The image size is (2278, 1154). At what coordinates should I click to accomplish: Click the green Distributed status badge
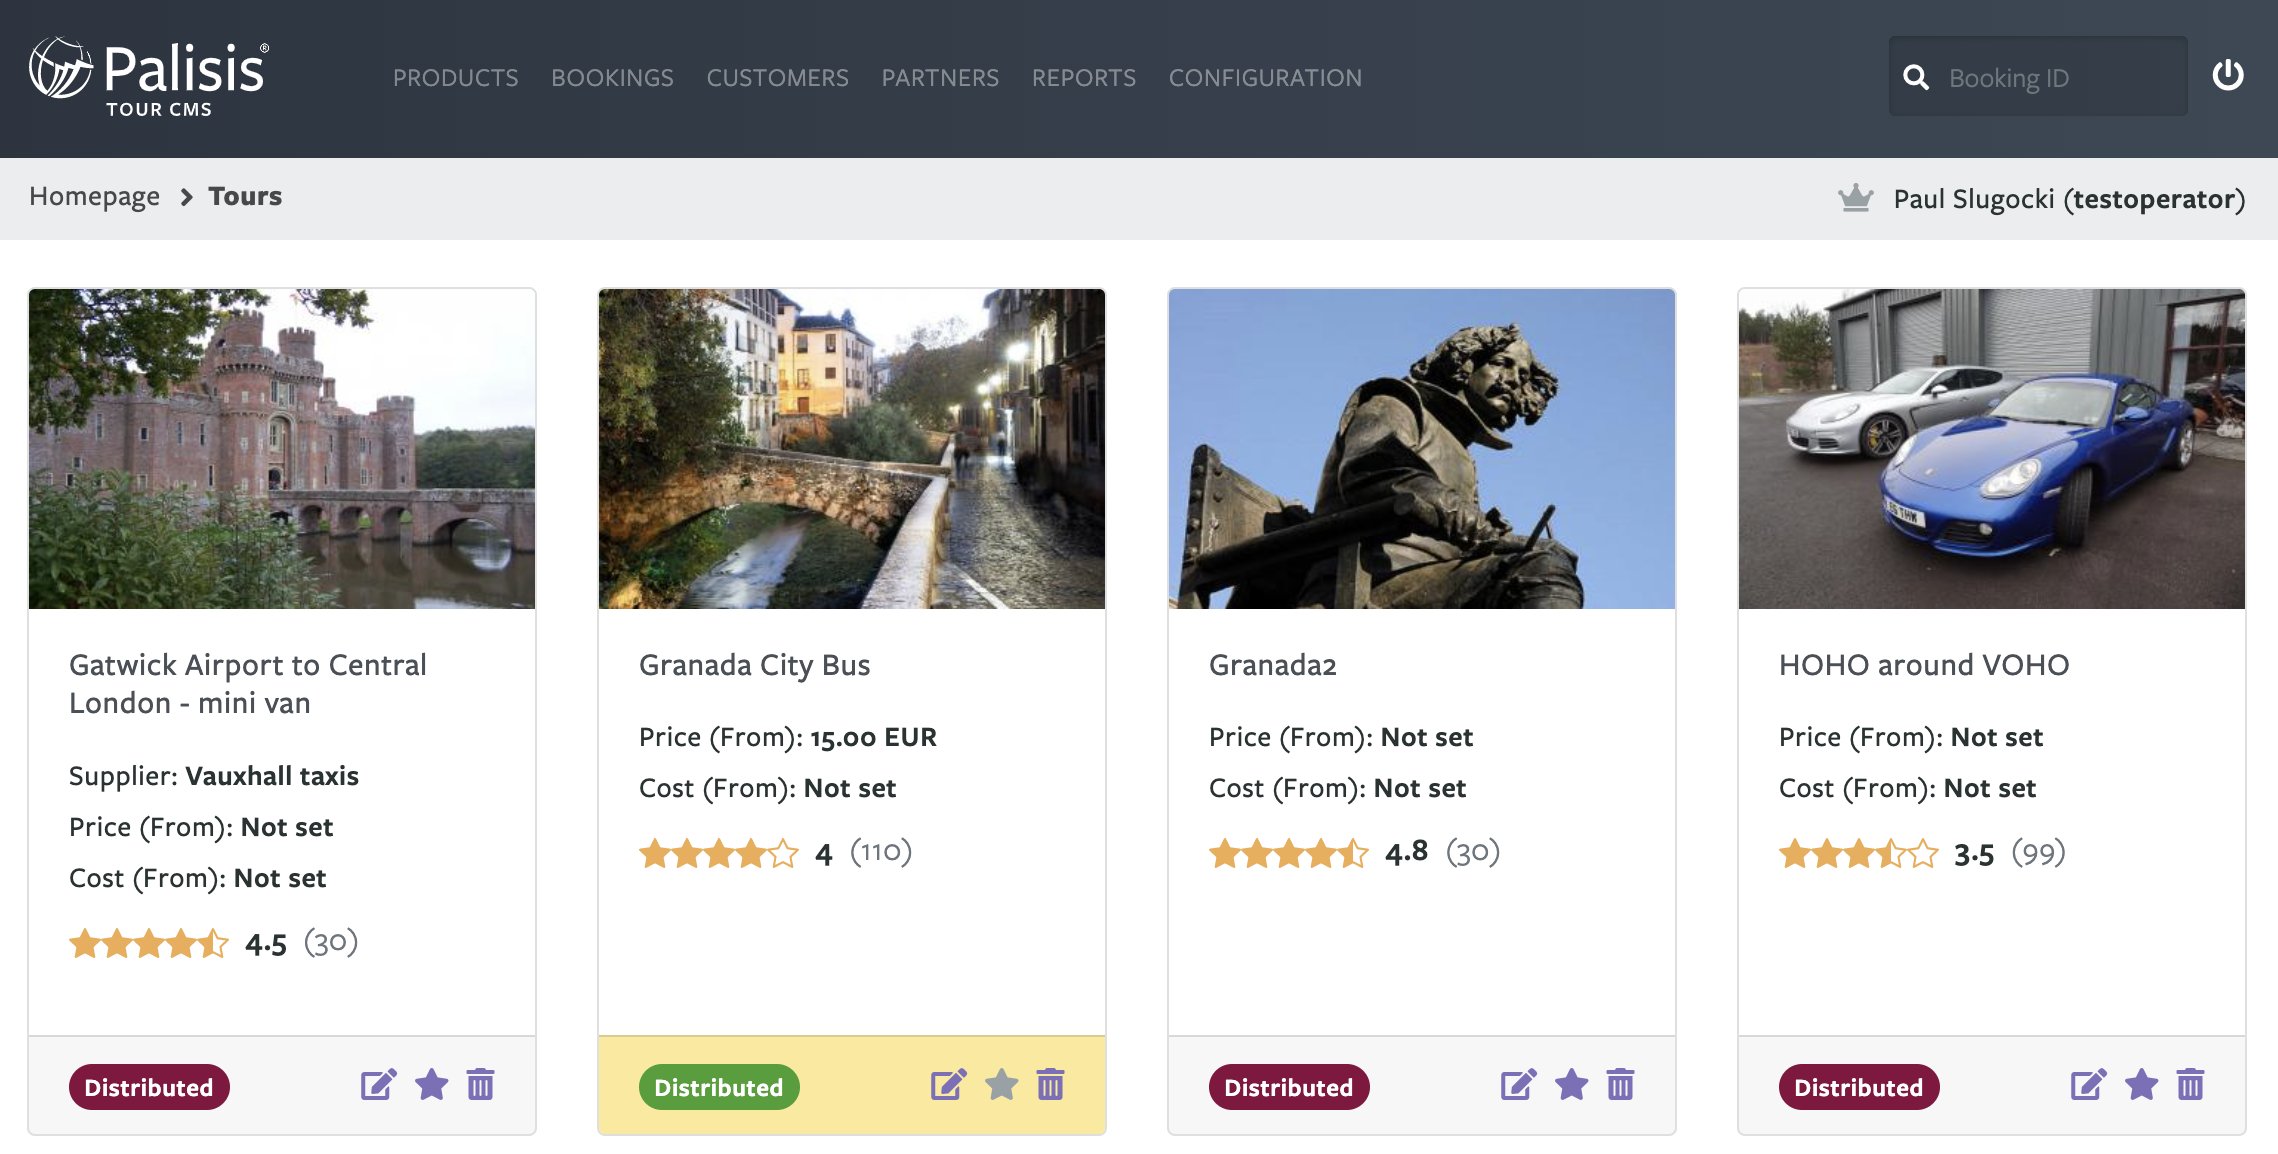[x=718, y=1087]
